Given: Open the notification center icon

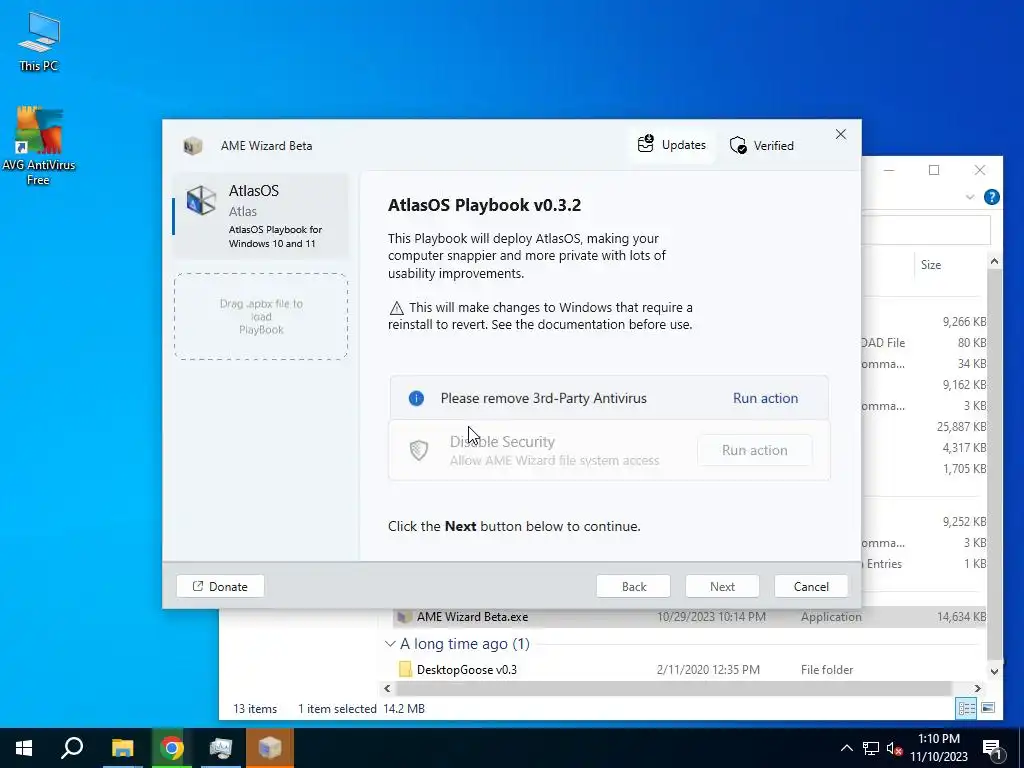Looking at the screenshot, I should pyautogui.click(x=993, y=748).
